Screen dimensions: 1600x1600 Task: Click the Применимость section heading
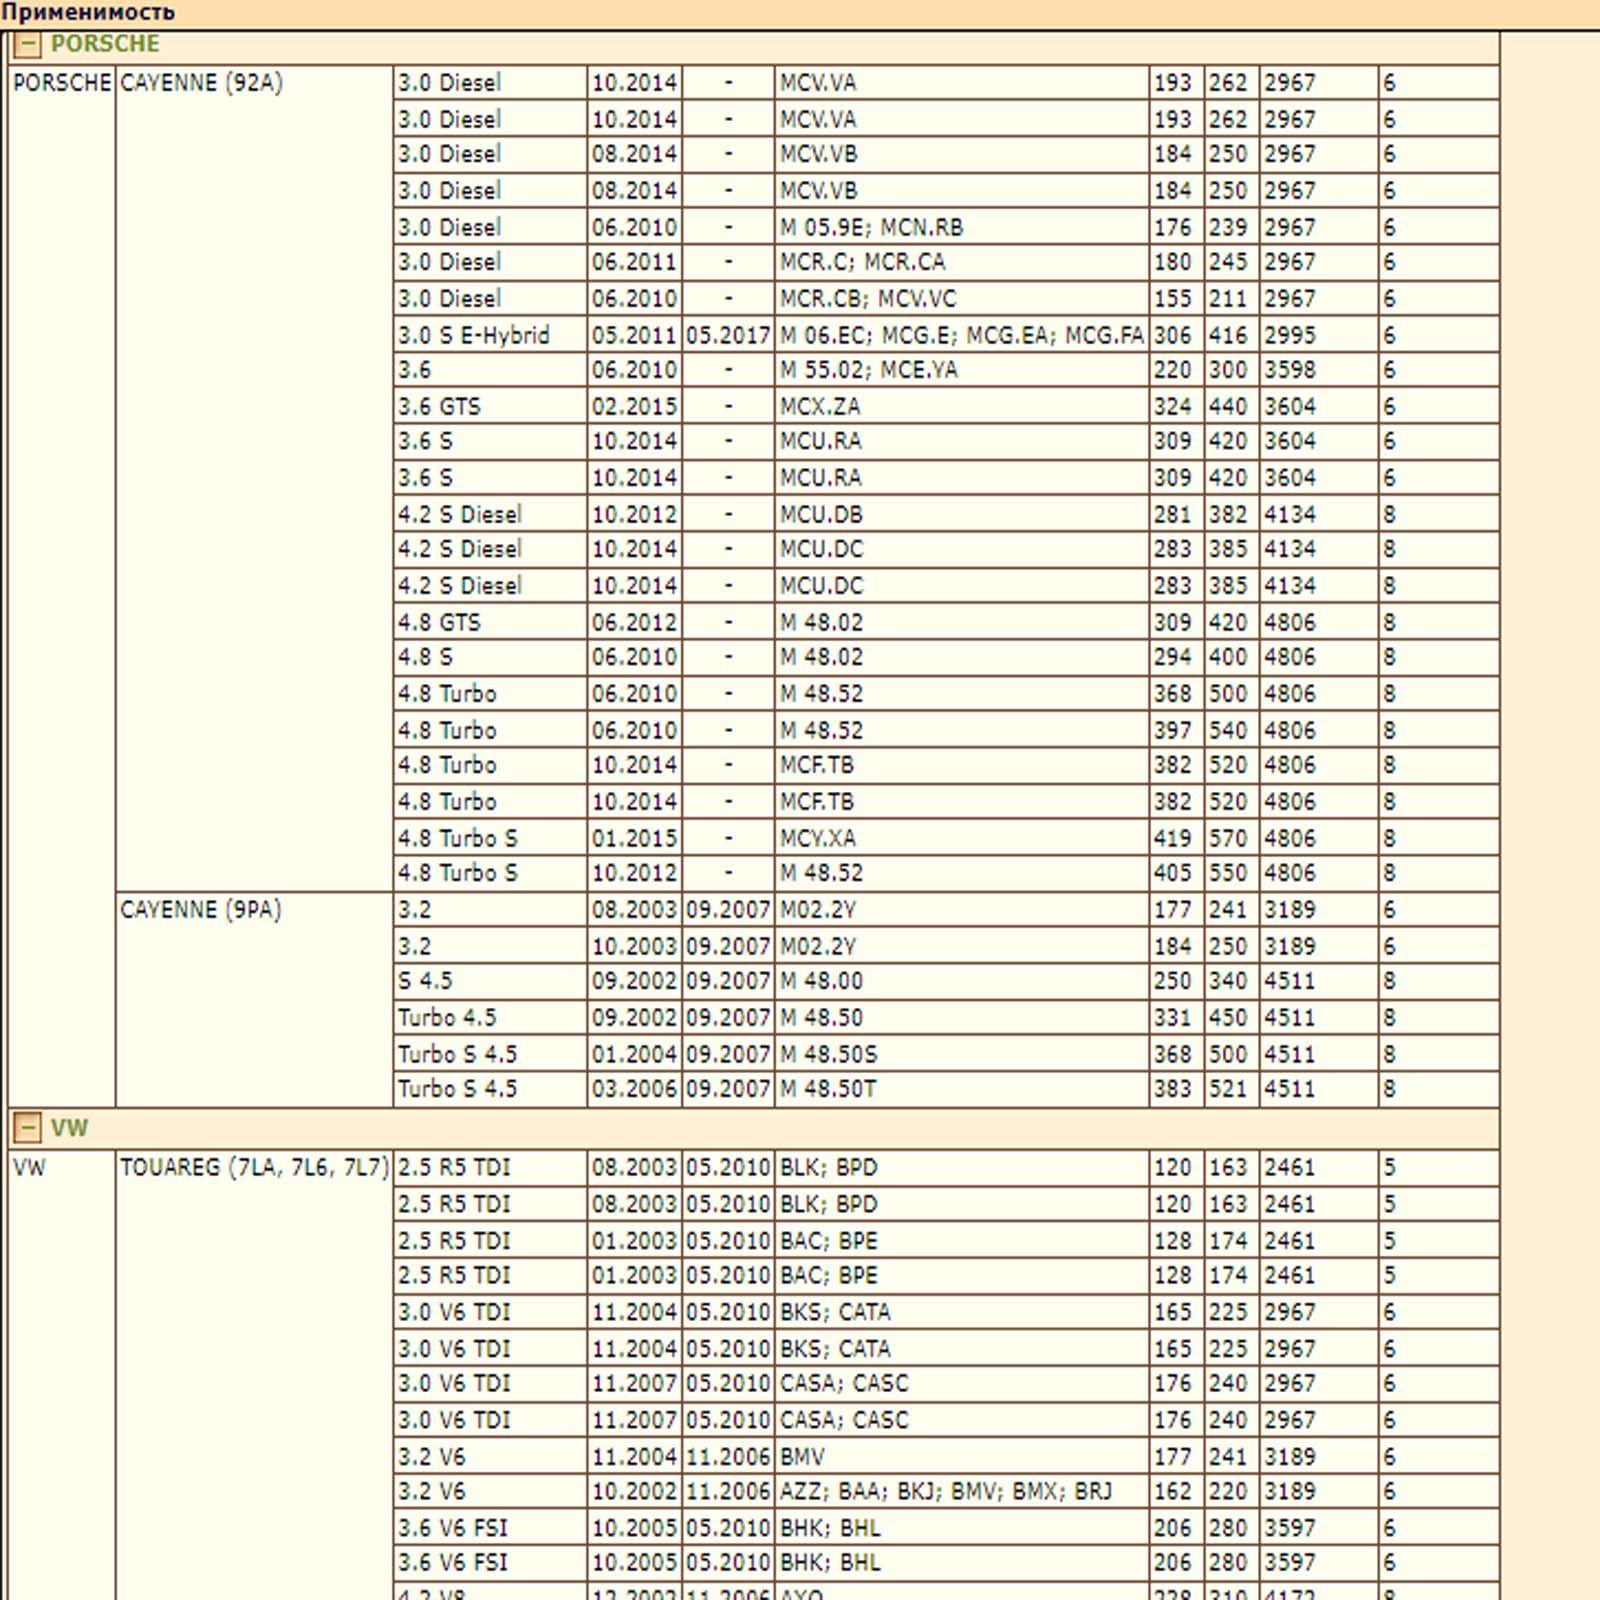(88, 13)
